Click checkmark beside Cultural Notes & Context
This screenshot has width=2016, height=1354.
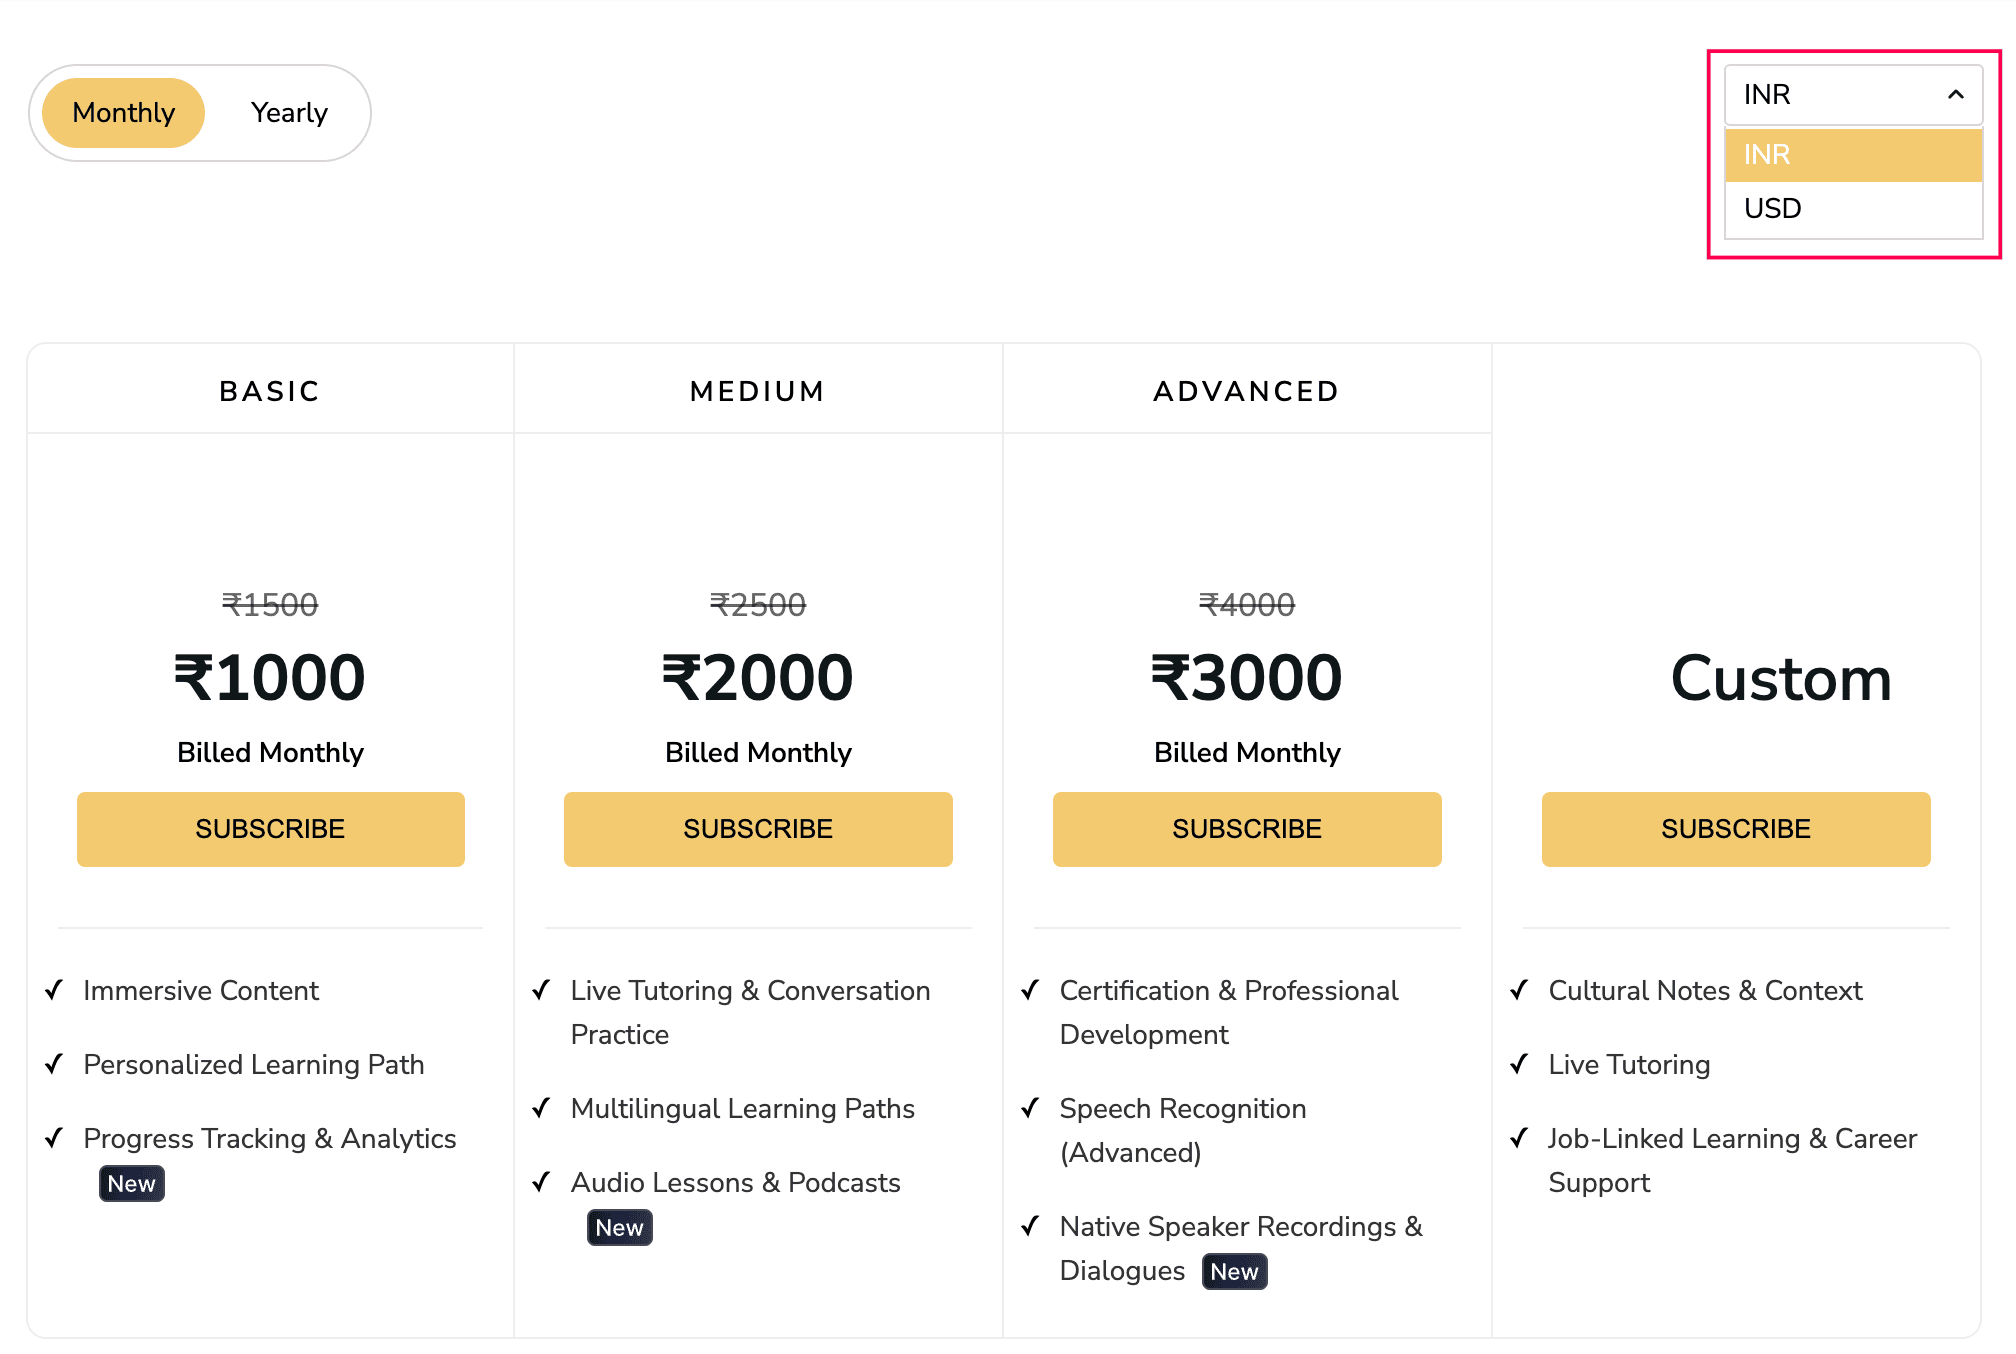click(x=1519, y=990)
